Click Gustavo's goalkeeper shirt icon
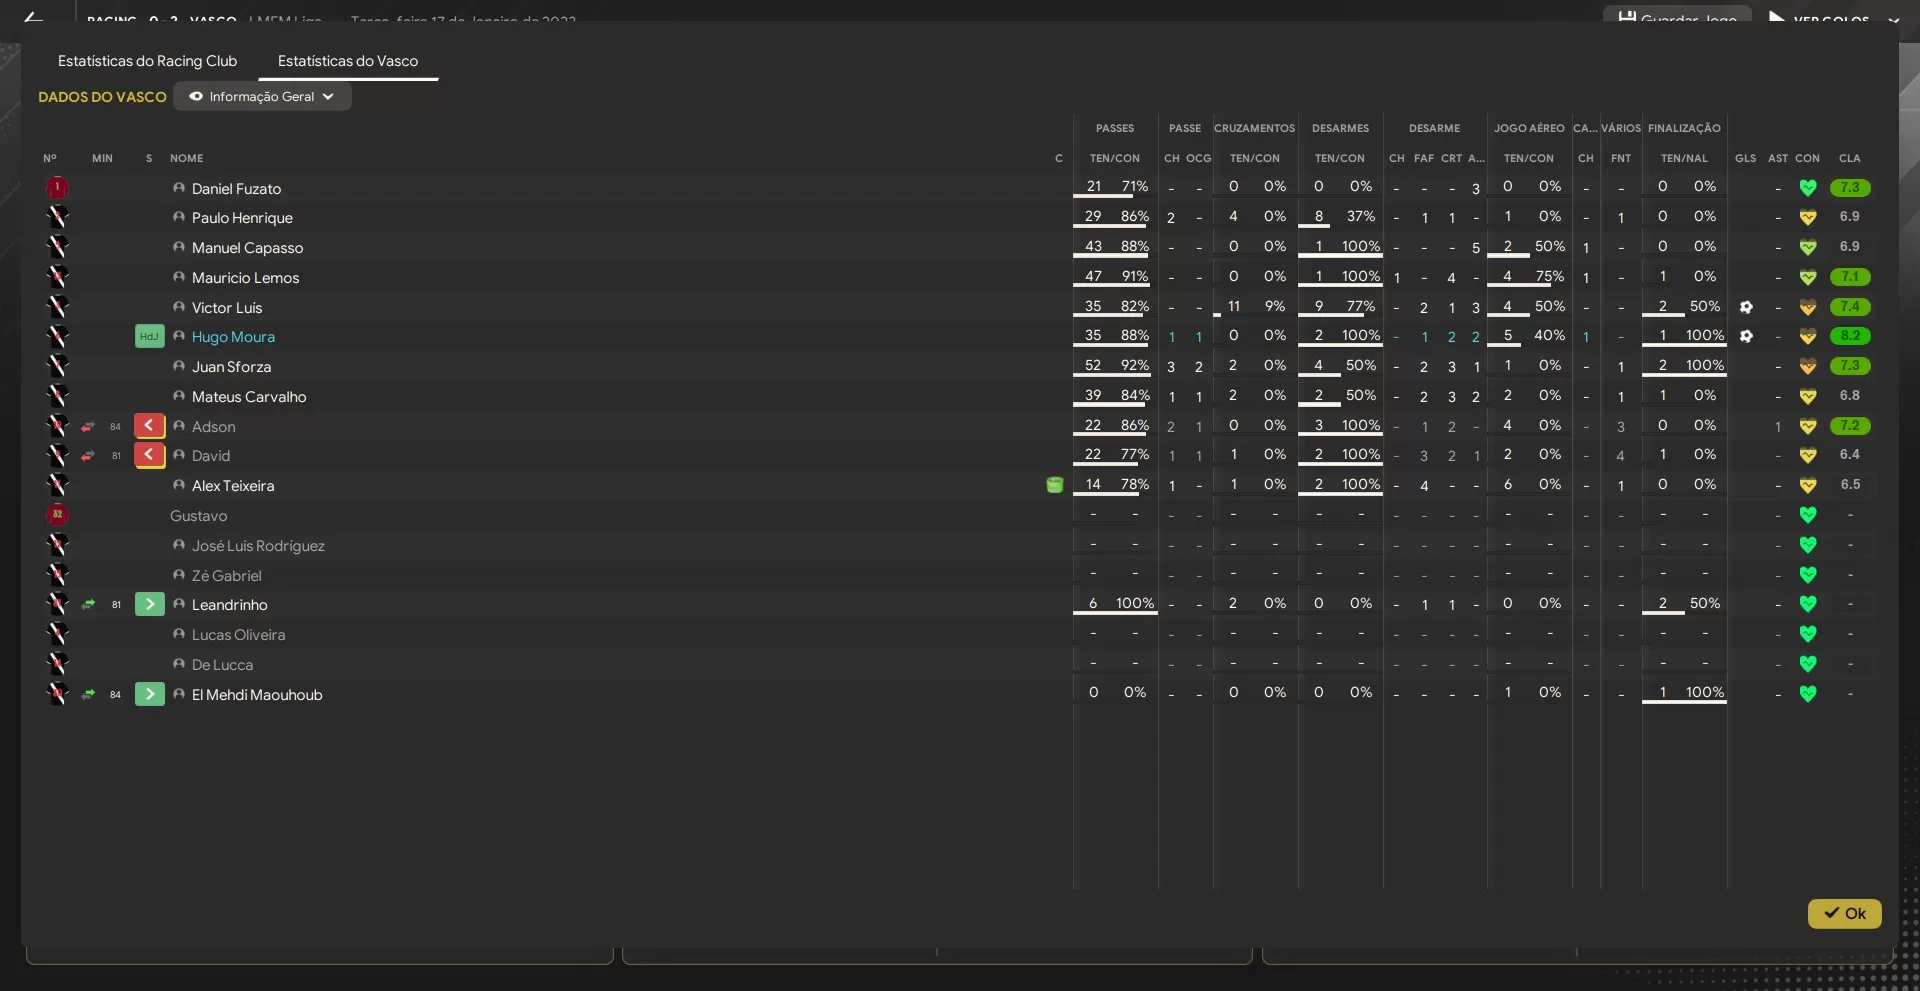This screenshot has width=1920, height=991. coord(57,515)
